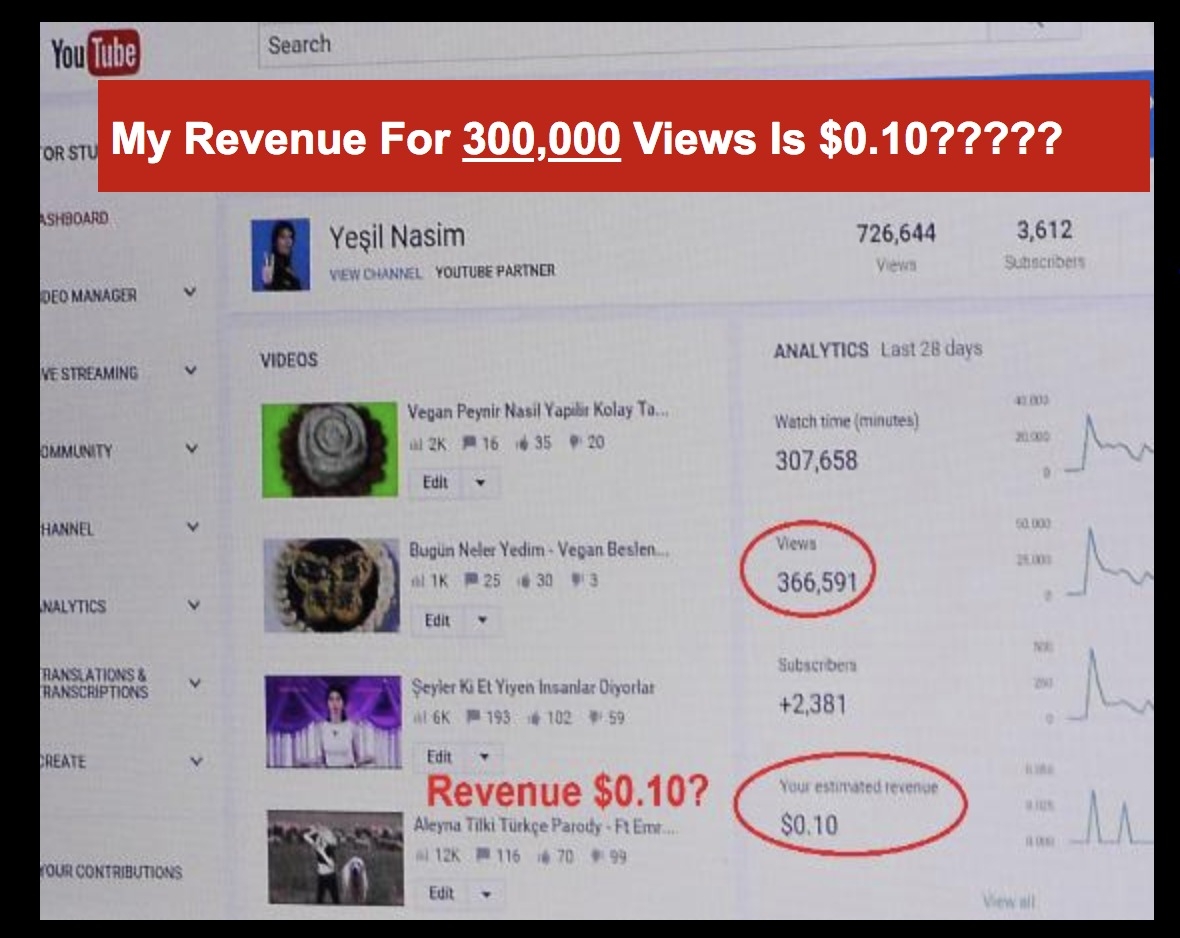The image size is (1180, 938).
Task: Click the Yeşil Nasim channel avatar
Action: click(x=280, y=254)
